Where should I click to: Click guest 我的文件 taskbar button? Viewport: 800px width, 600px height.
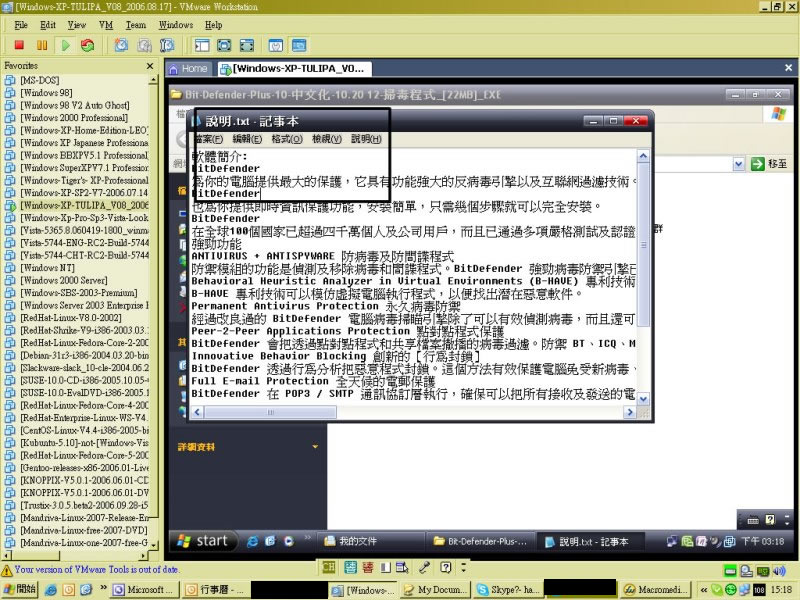pos(370,541)
